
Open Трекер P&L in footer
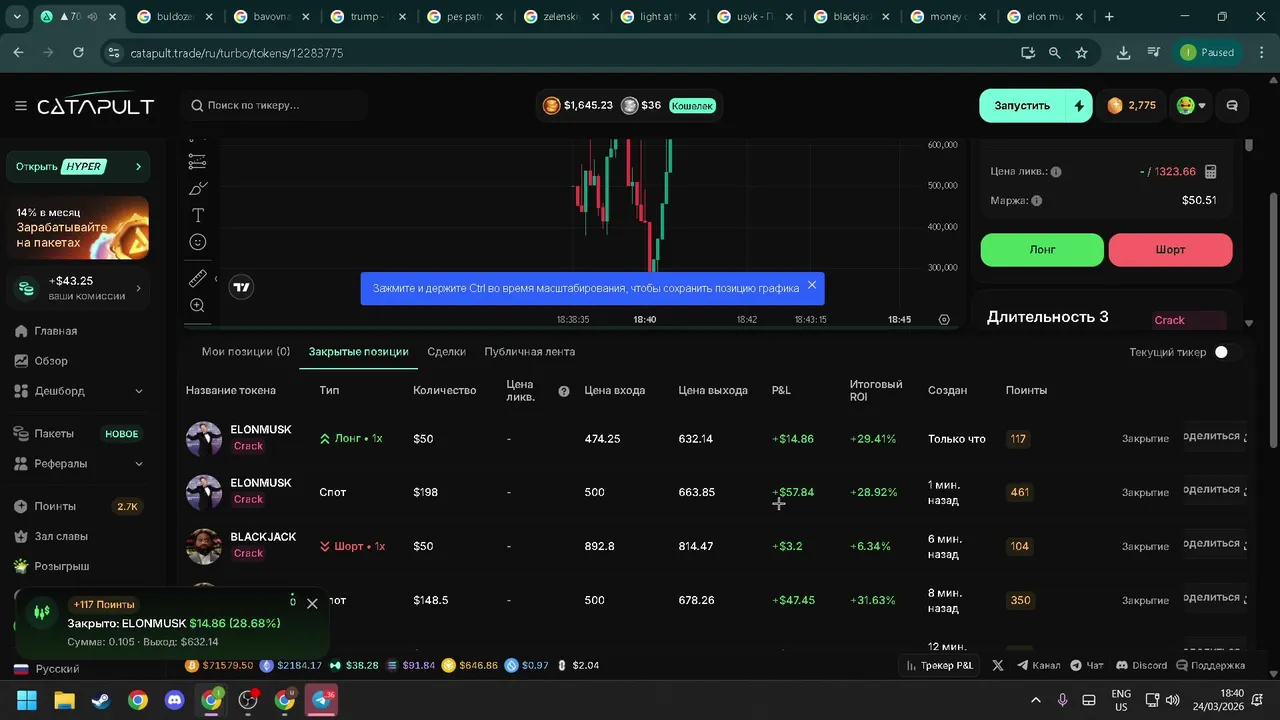(x=939, y=665)
